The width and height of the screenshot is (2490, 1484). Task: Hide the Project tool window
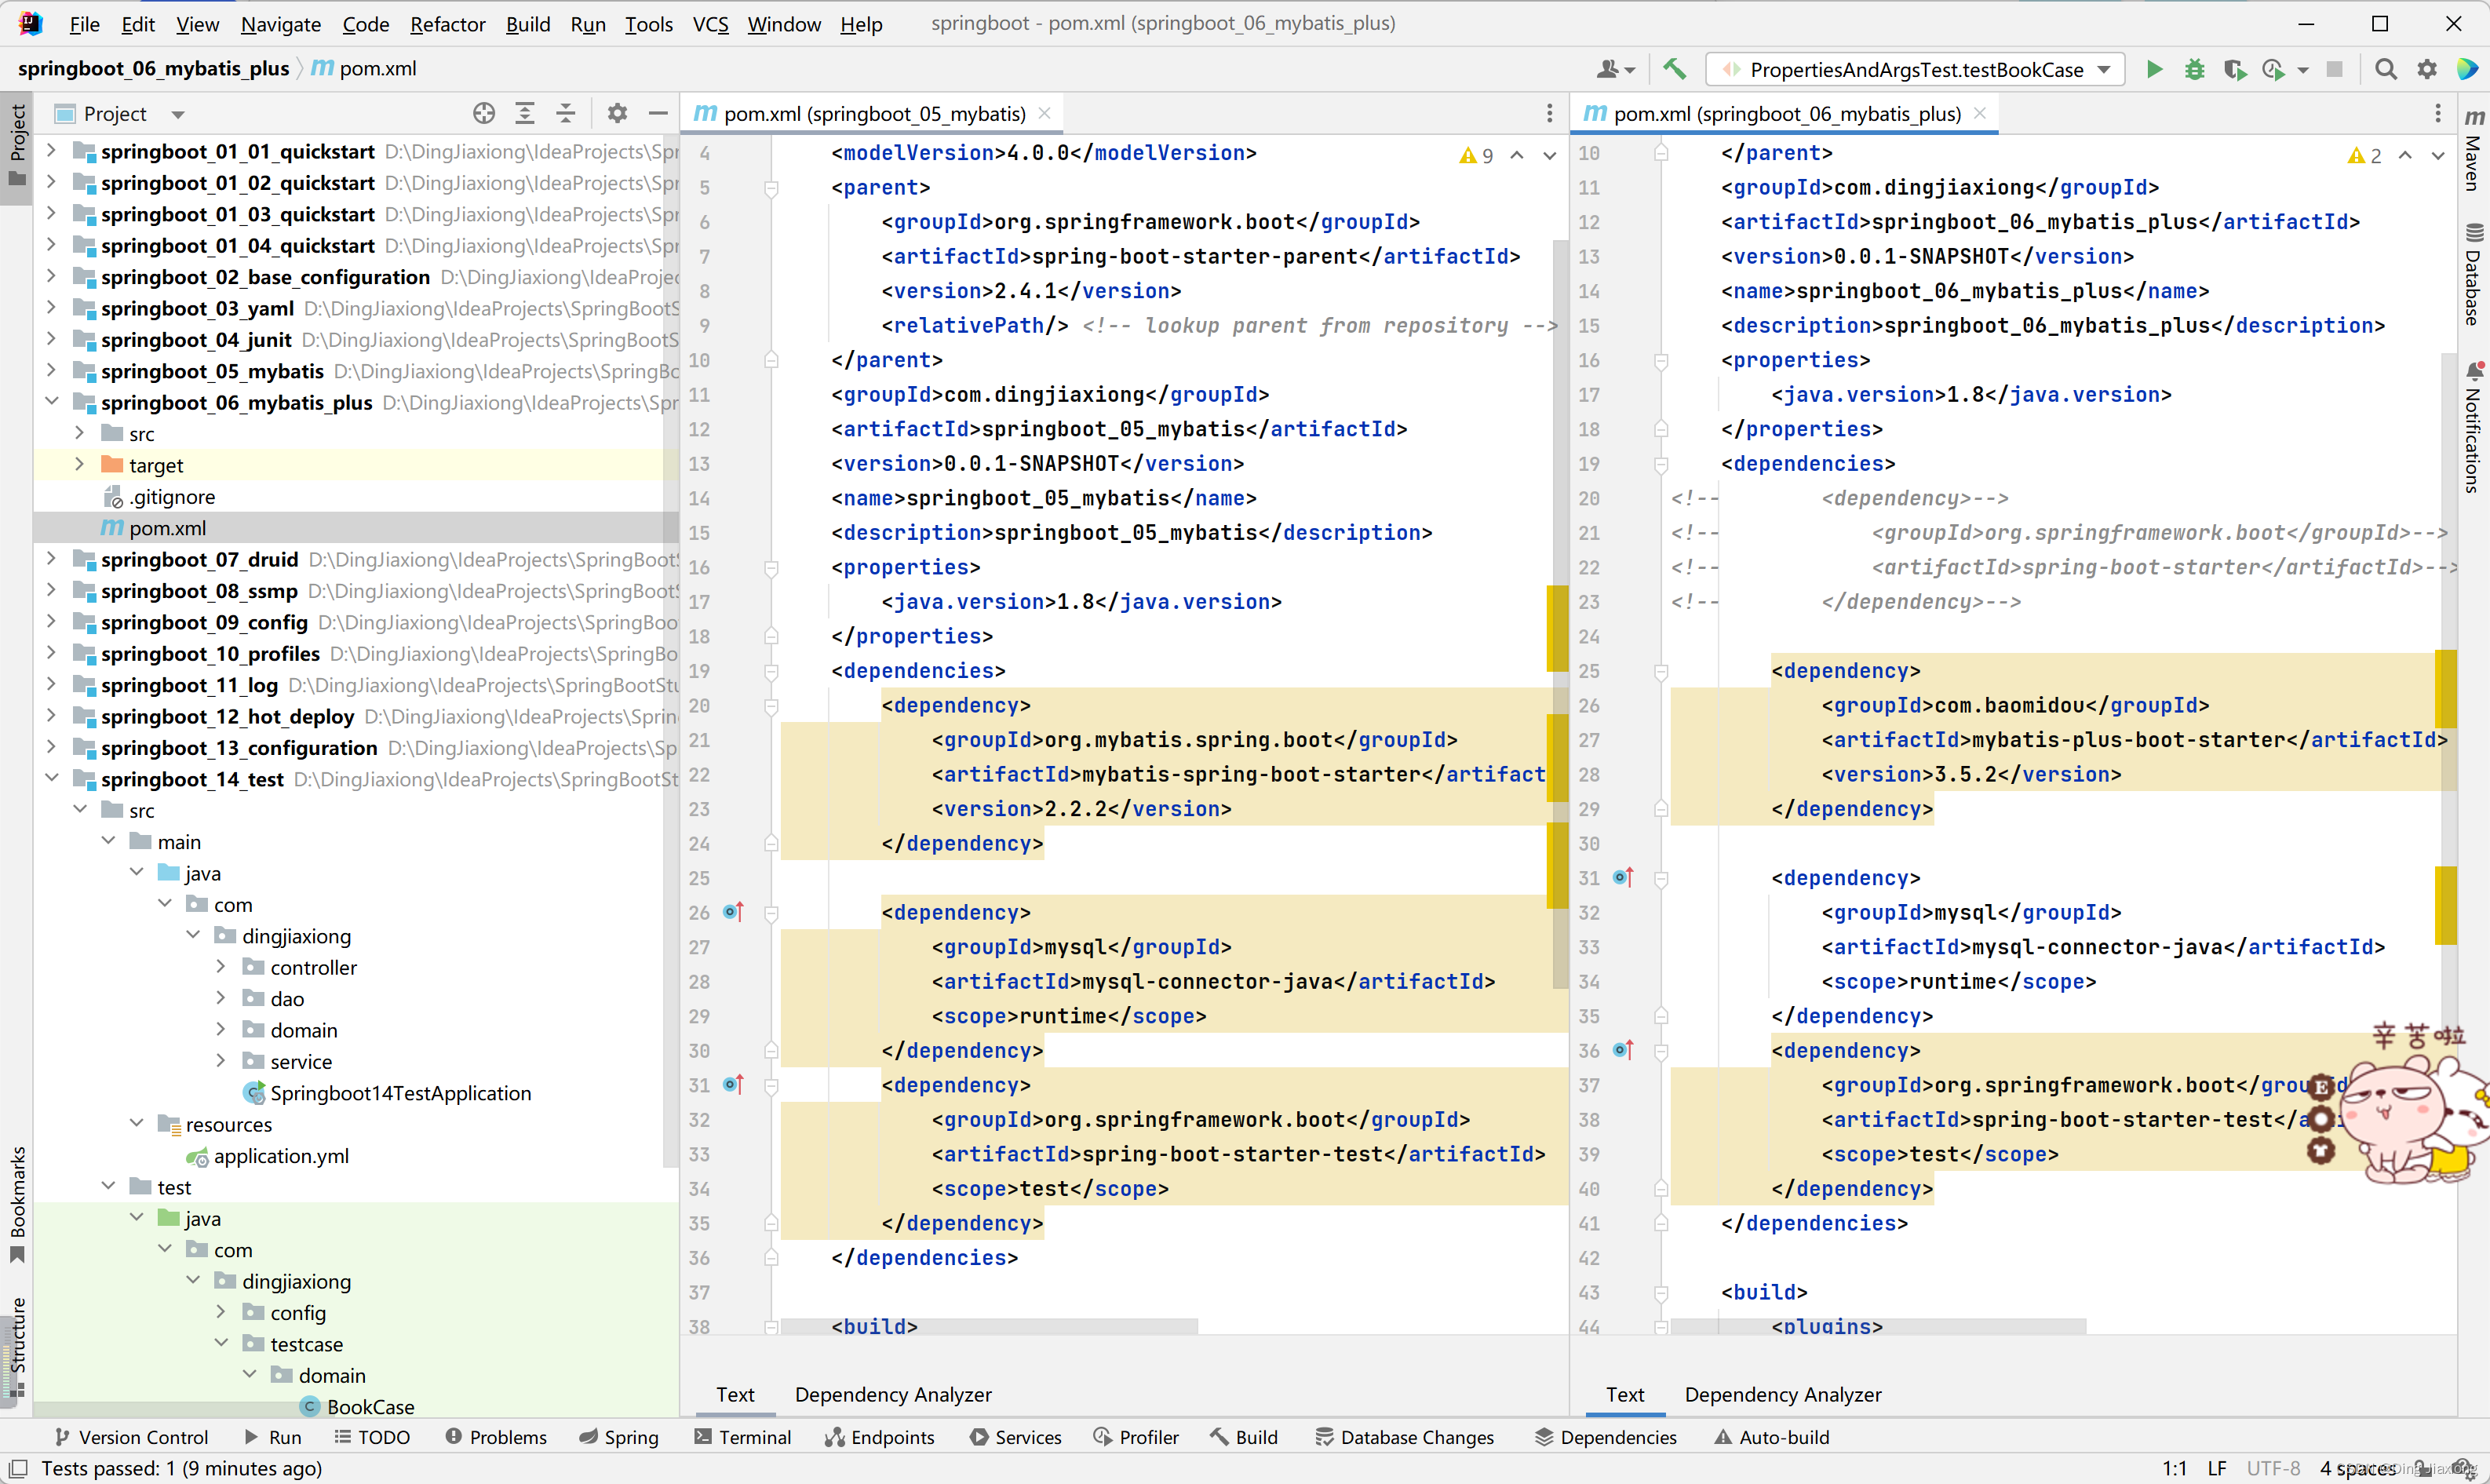658,113
